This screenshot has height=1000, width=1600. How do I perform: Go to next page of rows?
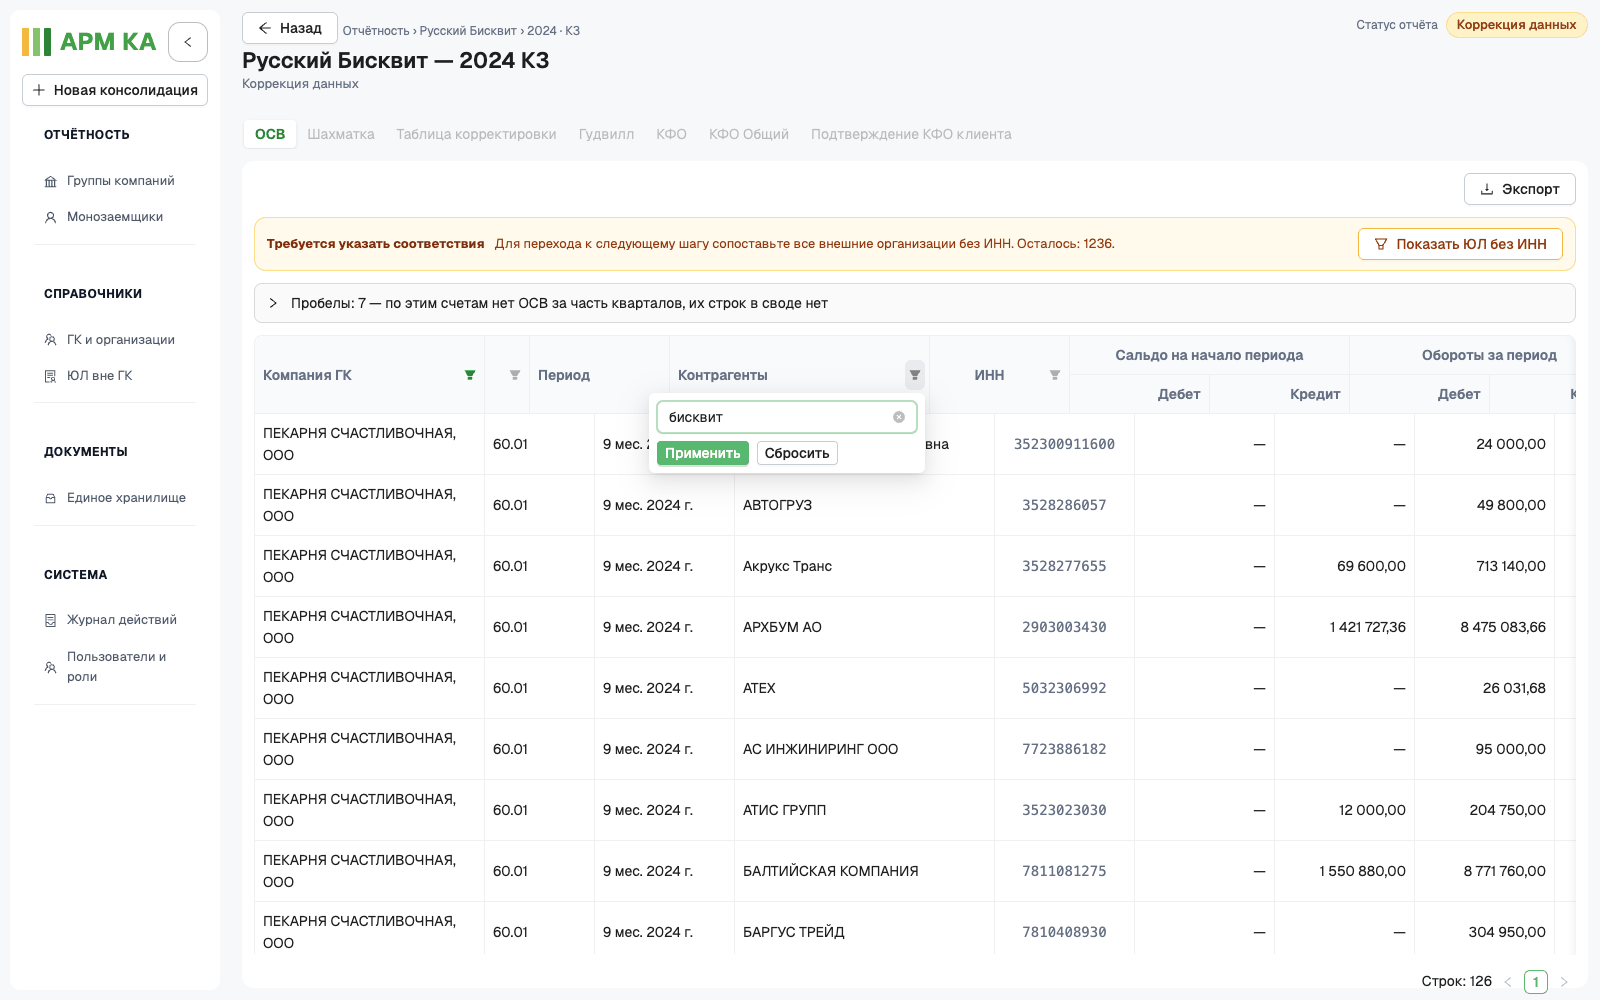click(x=1564, y=982)
